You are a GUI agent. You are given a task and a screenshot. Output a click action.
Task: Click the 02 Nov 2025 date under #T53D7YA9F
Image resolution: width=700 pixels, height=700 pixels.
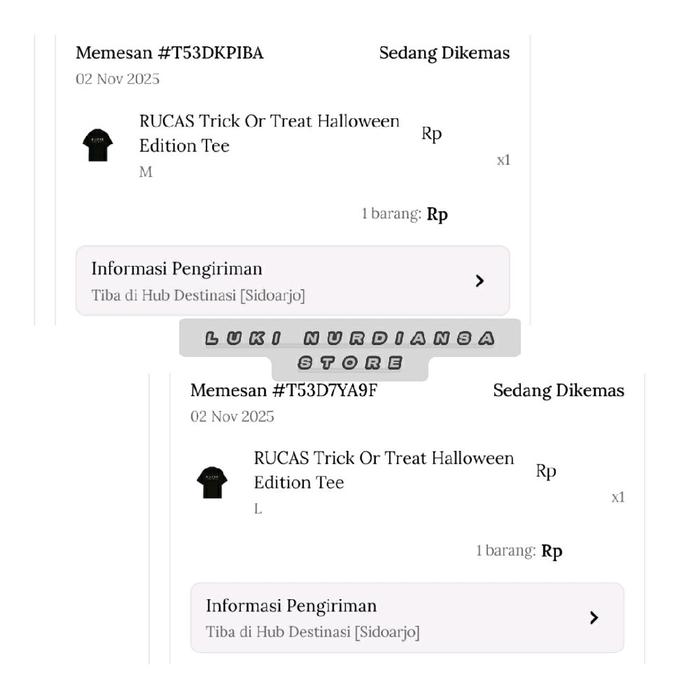(232, 416)
